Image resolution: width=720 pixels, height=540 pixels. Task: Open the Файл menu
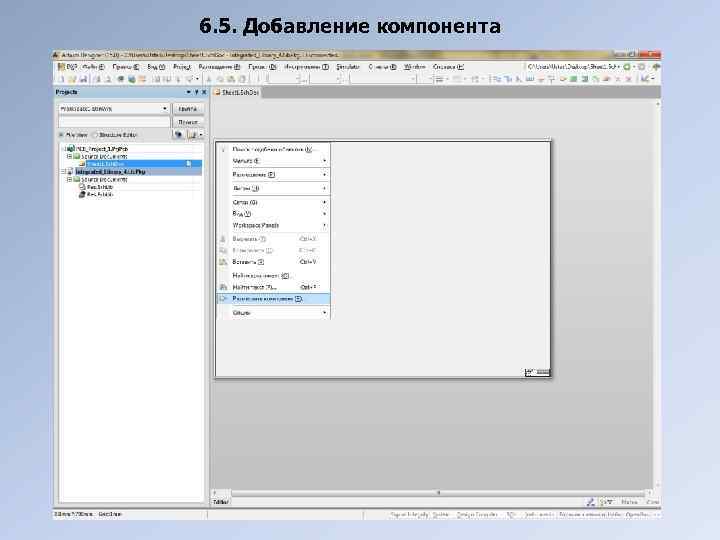93,67
